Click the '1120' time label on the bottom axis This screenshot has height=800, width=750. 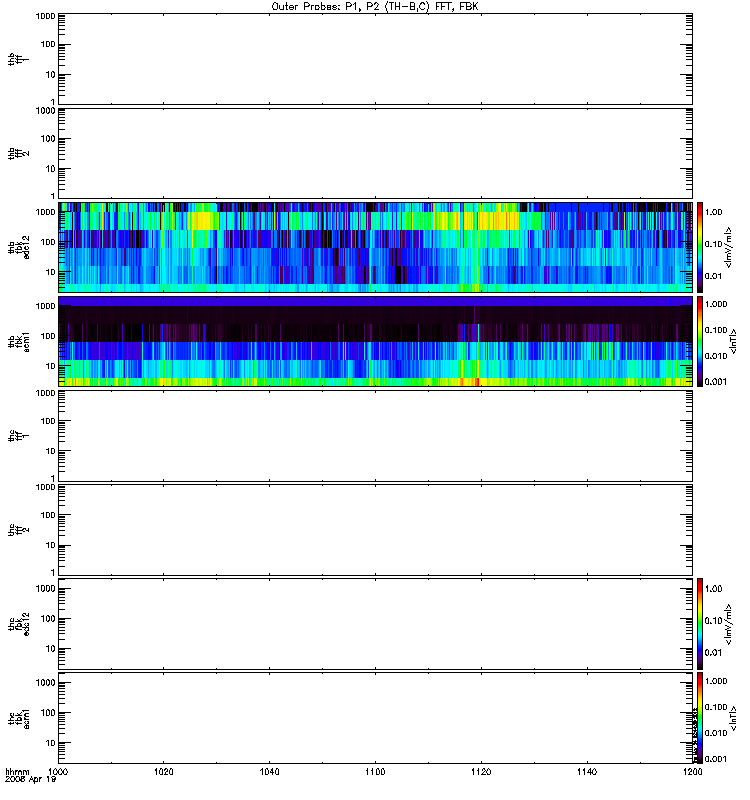click(x=481, y=771)
